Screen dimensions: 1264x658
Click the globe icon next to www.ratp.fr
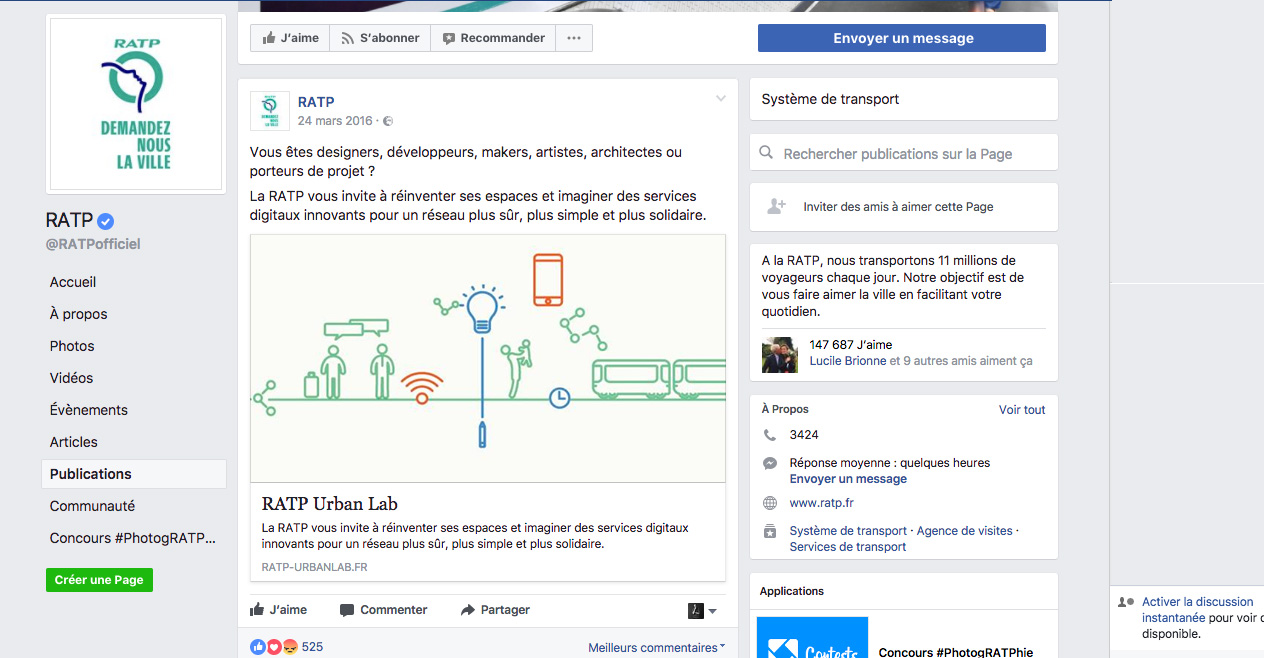770,503
